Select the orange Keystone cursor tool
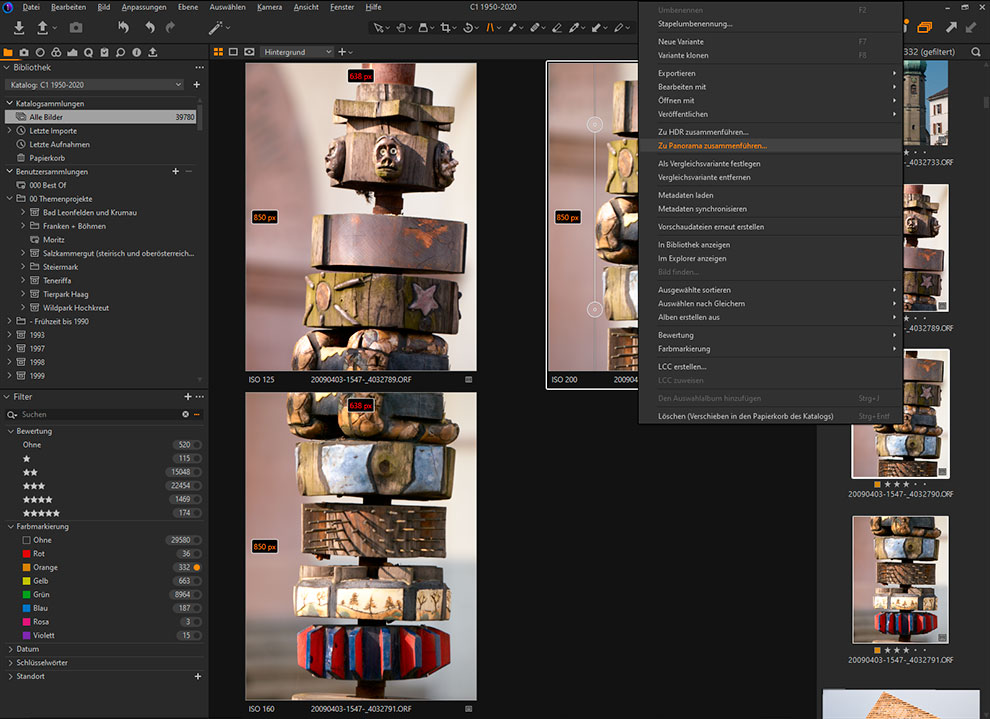 point(490,27)
